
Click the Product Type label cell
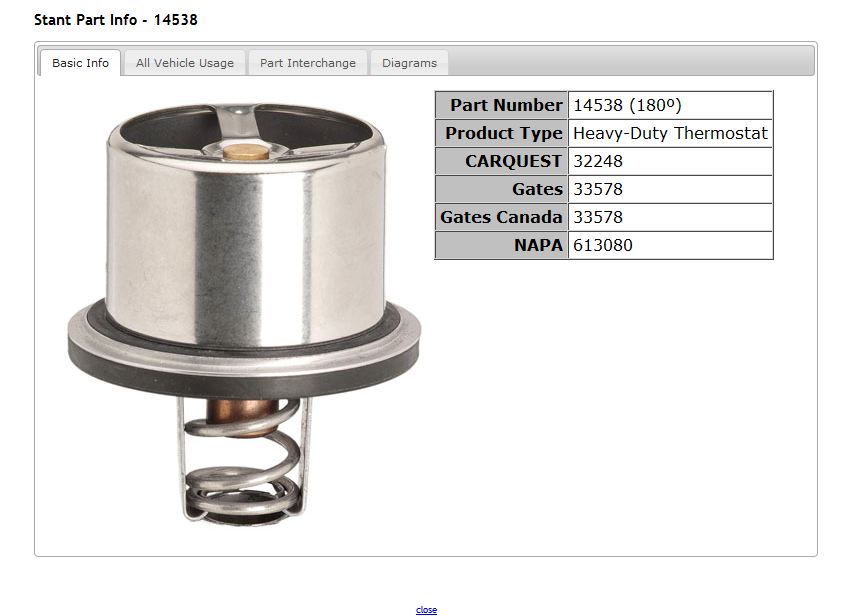point(502,133)
